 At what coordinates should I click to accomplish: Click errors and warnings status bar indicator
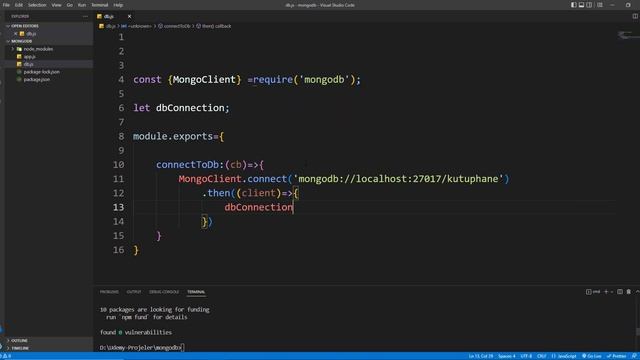6,356
